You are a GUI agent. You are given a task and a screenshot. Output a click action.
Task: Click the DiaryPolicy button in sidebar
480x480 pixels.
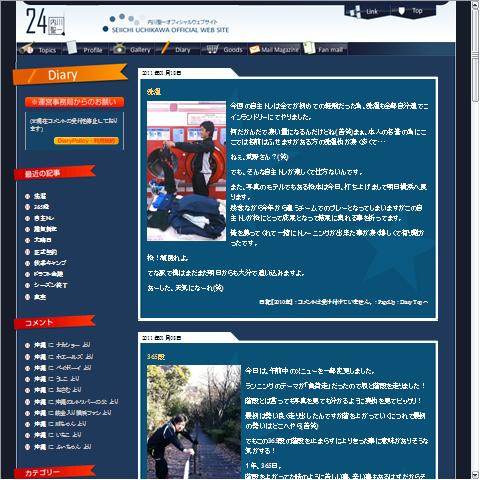tap(86, 141)
